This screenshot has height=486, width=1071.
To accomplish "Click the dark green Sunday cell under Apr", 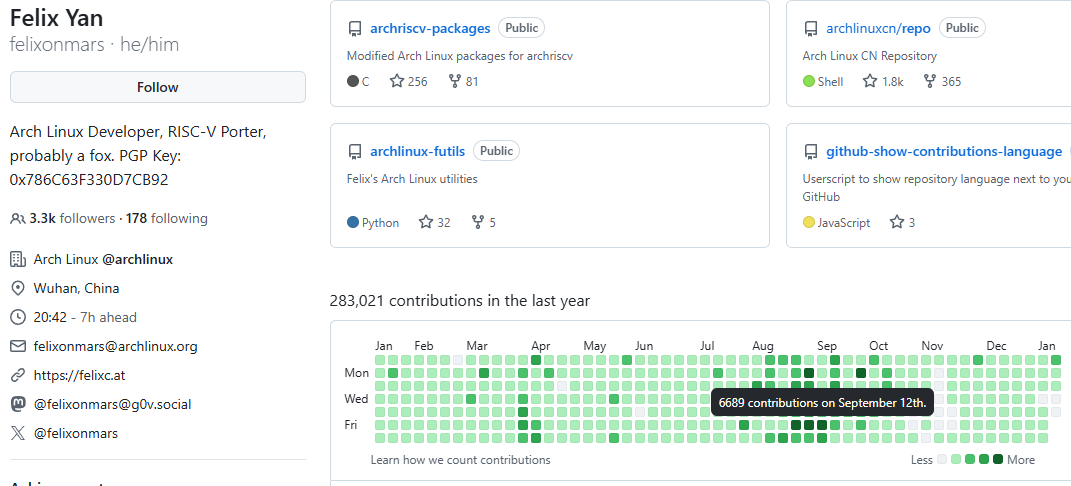I will tap(536, 360).
